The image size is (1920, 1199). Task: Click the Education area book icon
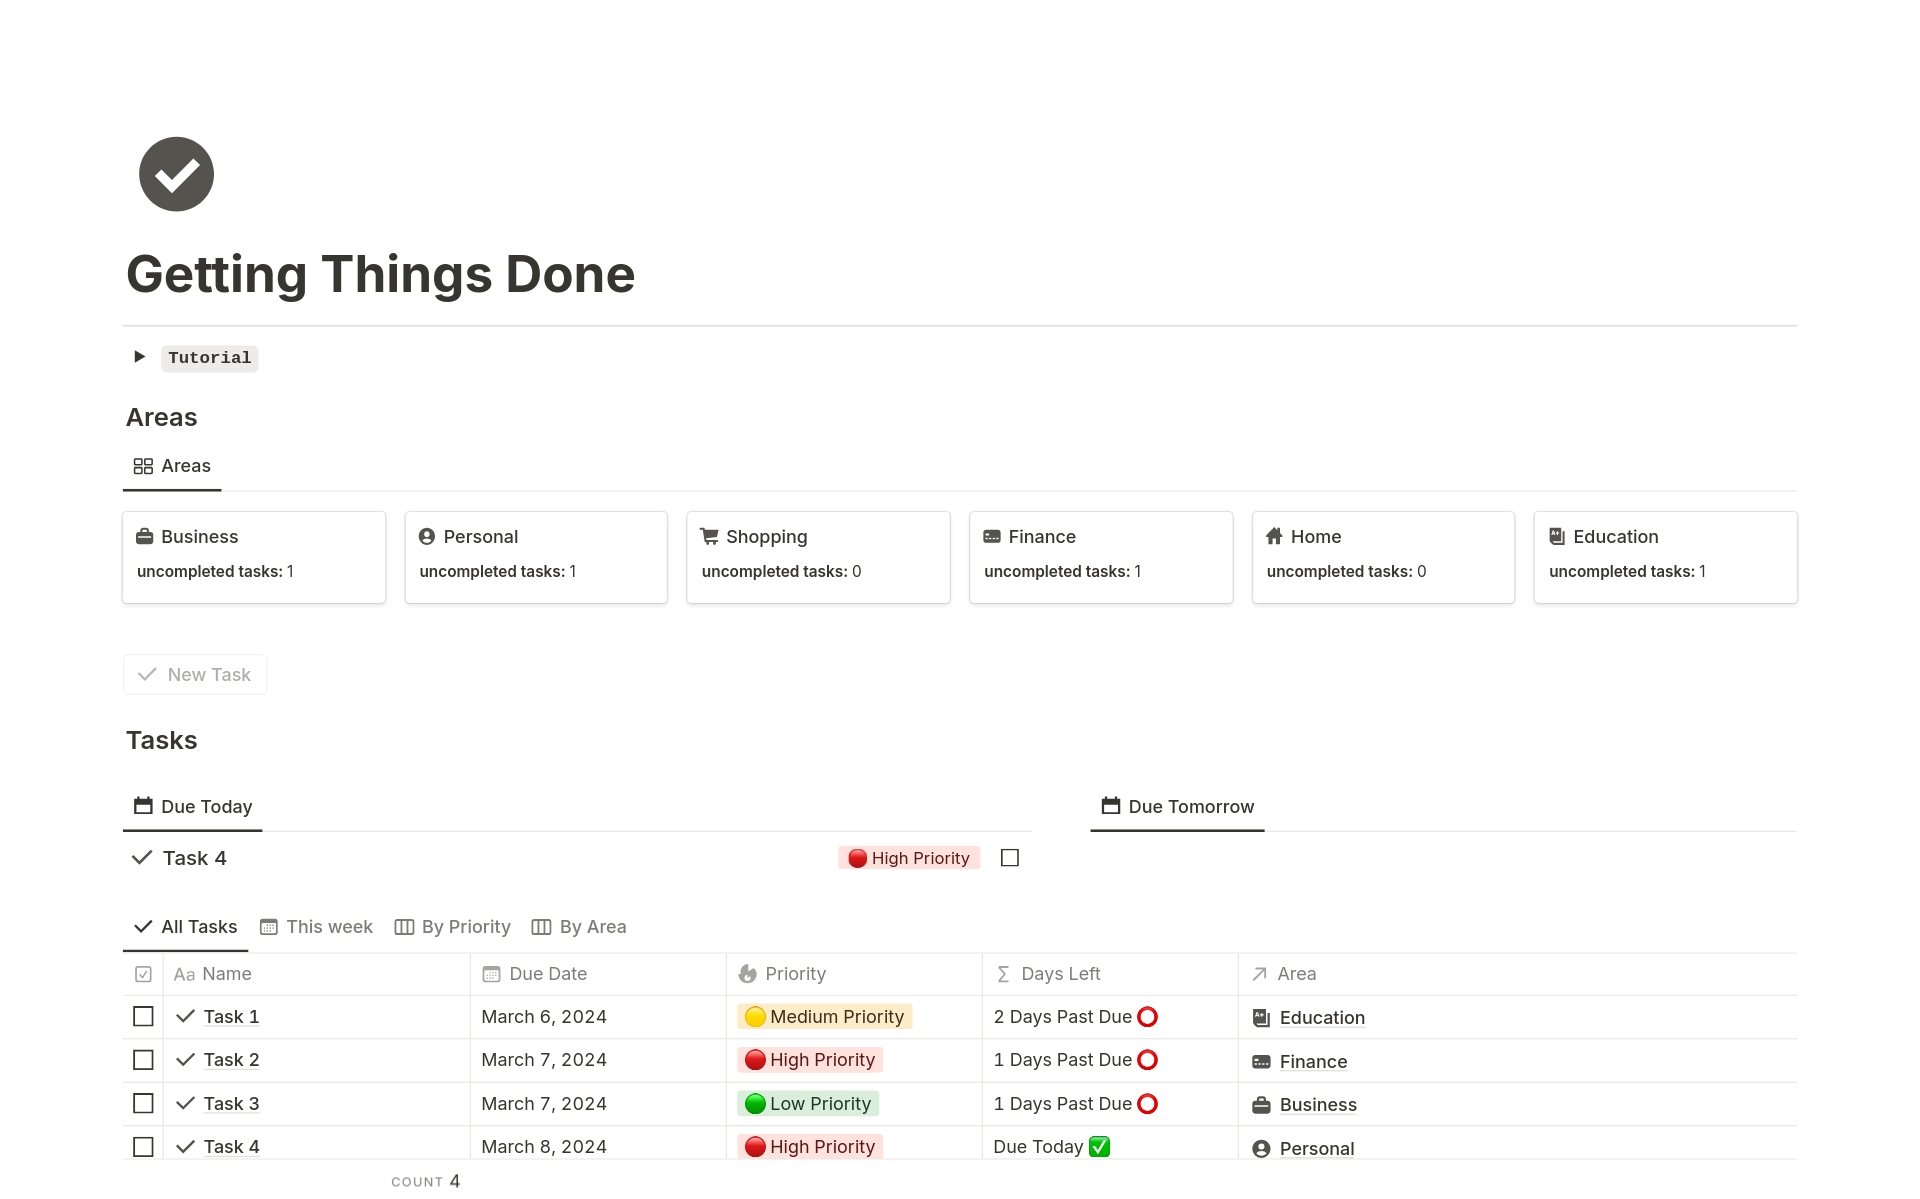pos(1558,536)
